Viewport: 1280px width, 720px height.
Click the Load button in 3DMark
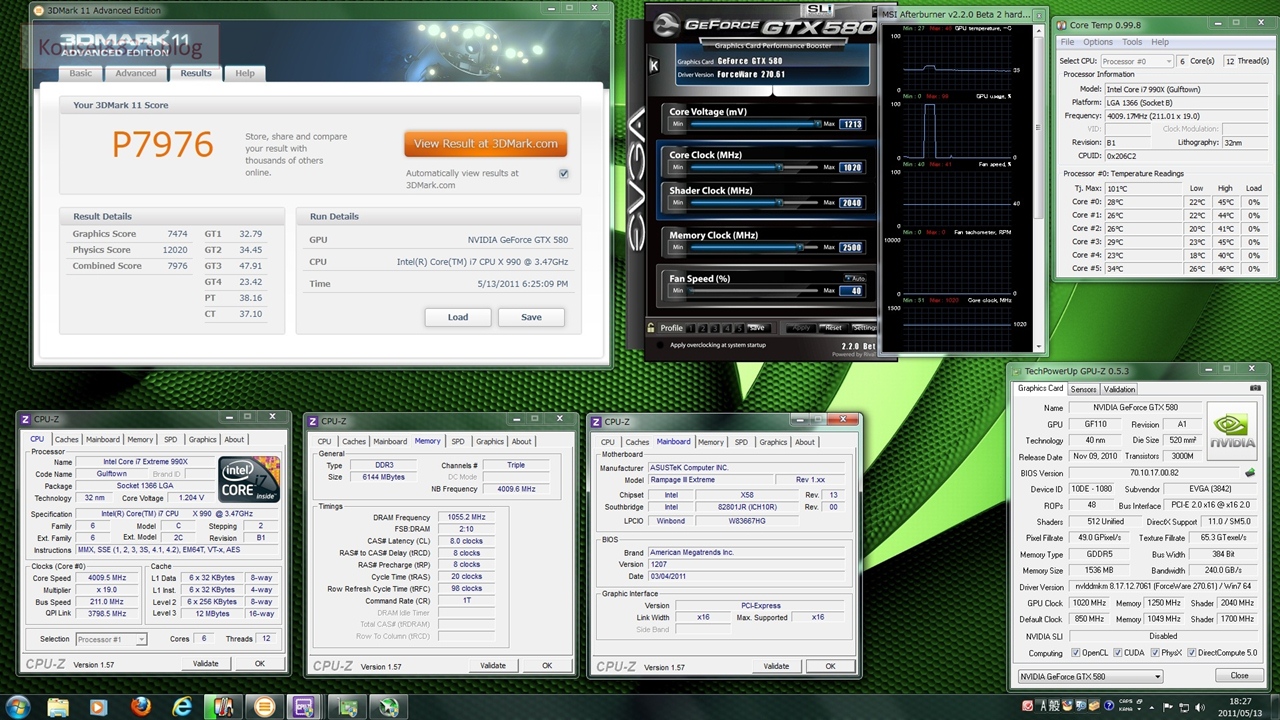(x=458, y=317)
